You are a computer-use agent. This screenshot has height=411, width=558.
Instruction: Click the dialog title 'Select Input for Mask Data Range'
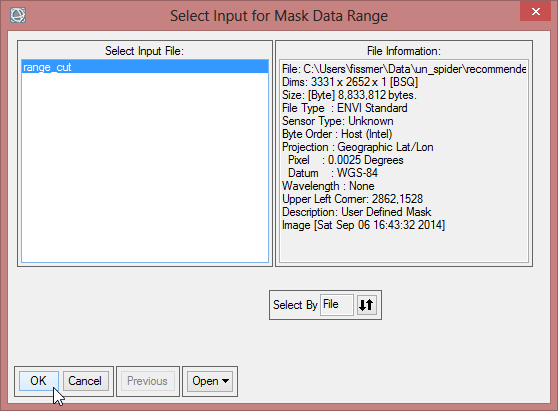(x=279, y=16)
